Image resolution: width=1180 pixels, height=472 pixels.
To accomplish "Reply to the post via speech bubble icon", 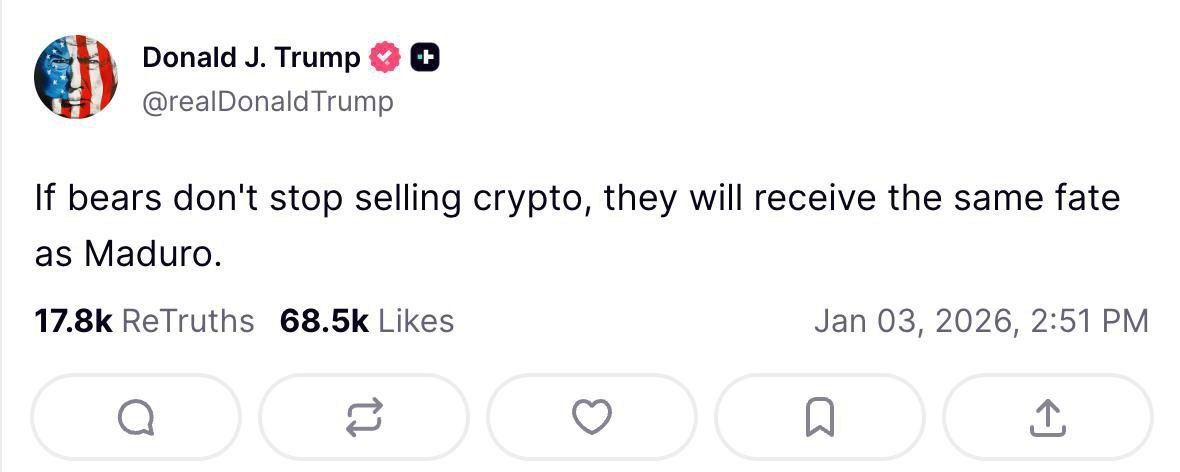I will [135, 417].
